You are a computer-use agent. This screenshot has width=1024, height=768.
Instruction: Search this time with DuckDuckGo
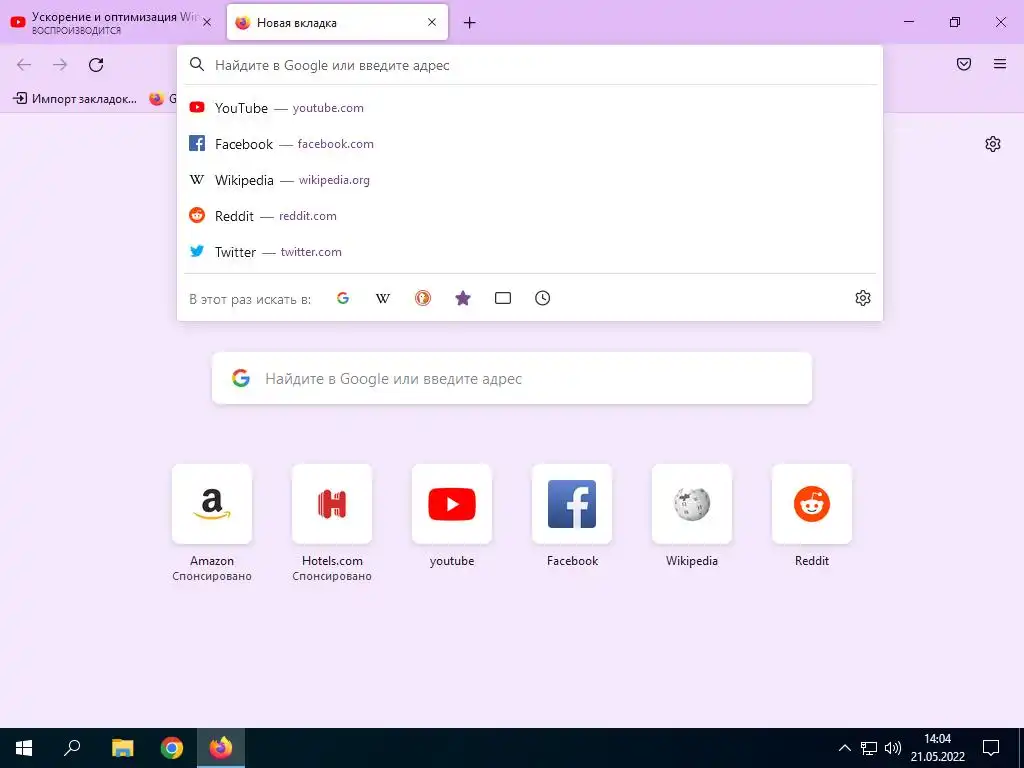point(423,298)
